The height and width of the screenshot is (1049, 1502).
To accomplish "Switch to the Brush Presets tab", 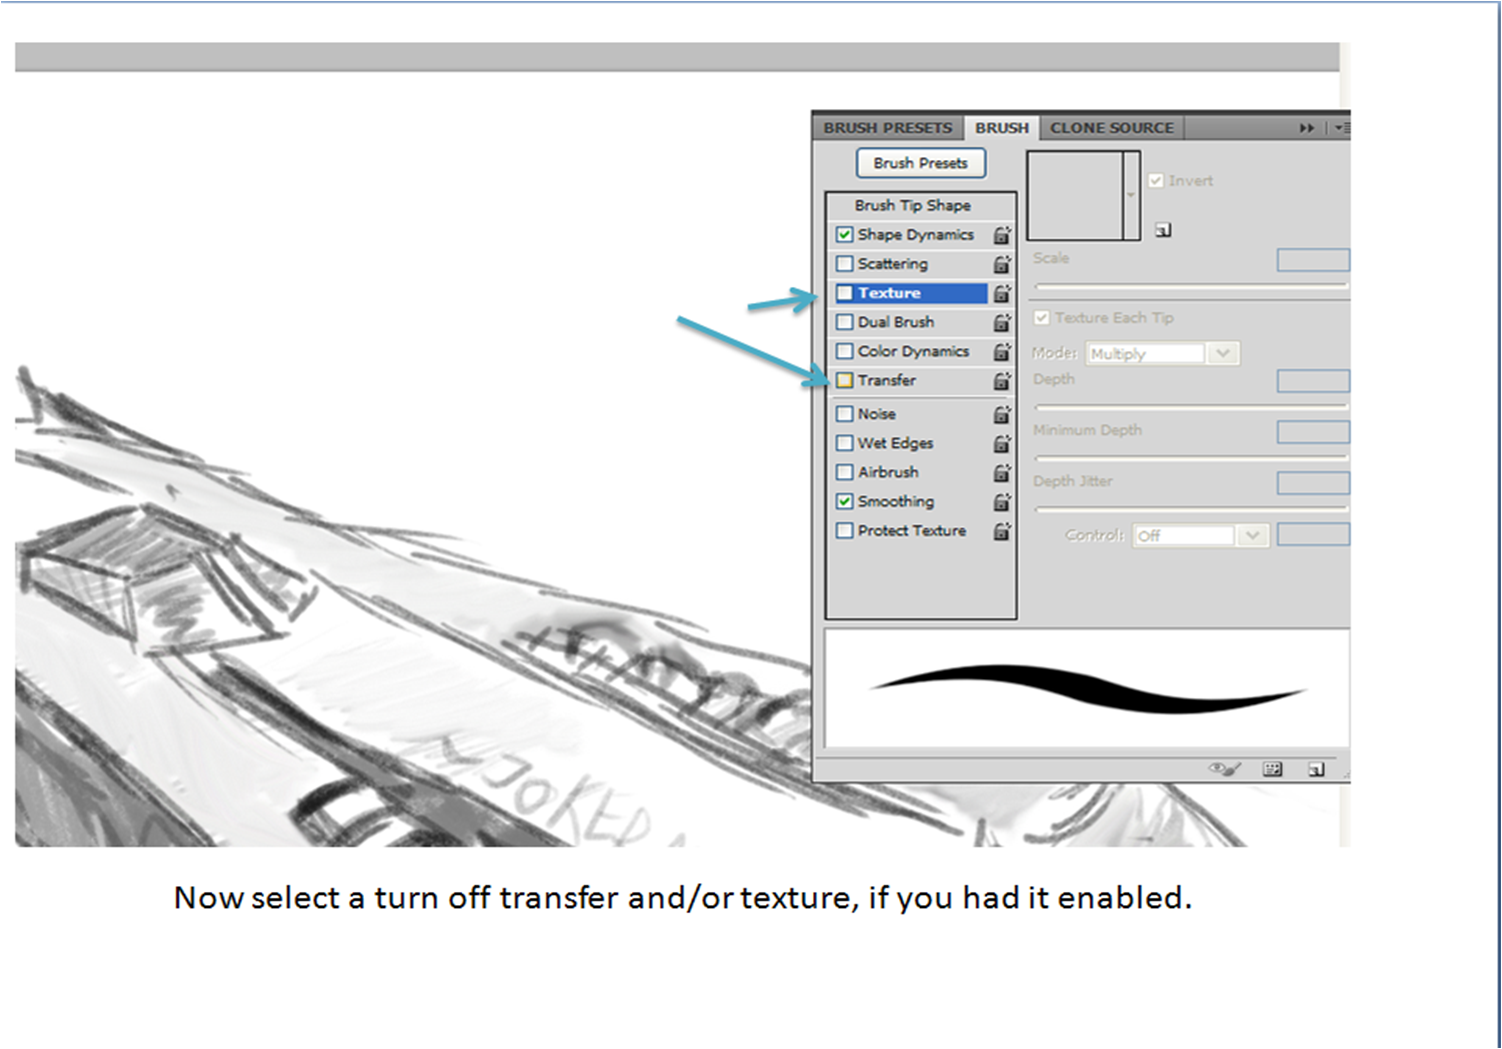I will pyautogui.click(x=887, y=128).
